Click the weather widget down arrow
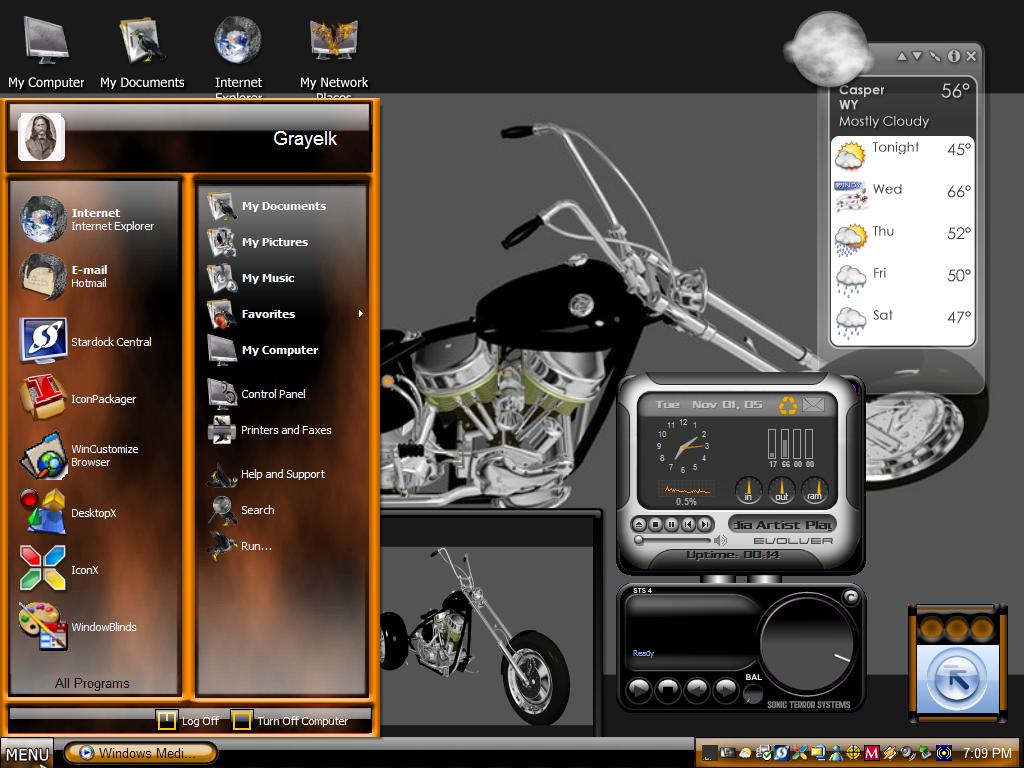 coord(917,56)
